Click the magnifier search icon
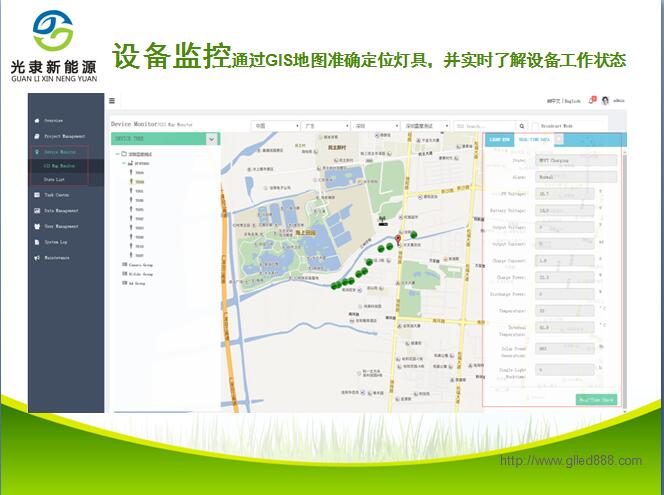Image resolution: width=664 pixels, height=495 pixels. 522,126
